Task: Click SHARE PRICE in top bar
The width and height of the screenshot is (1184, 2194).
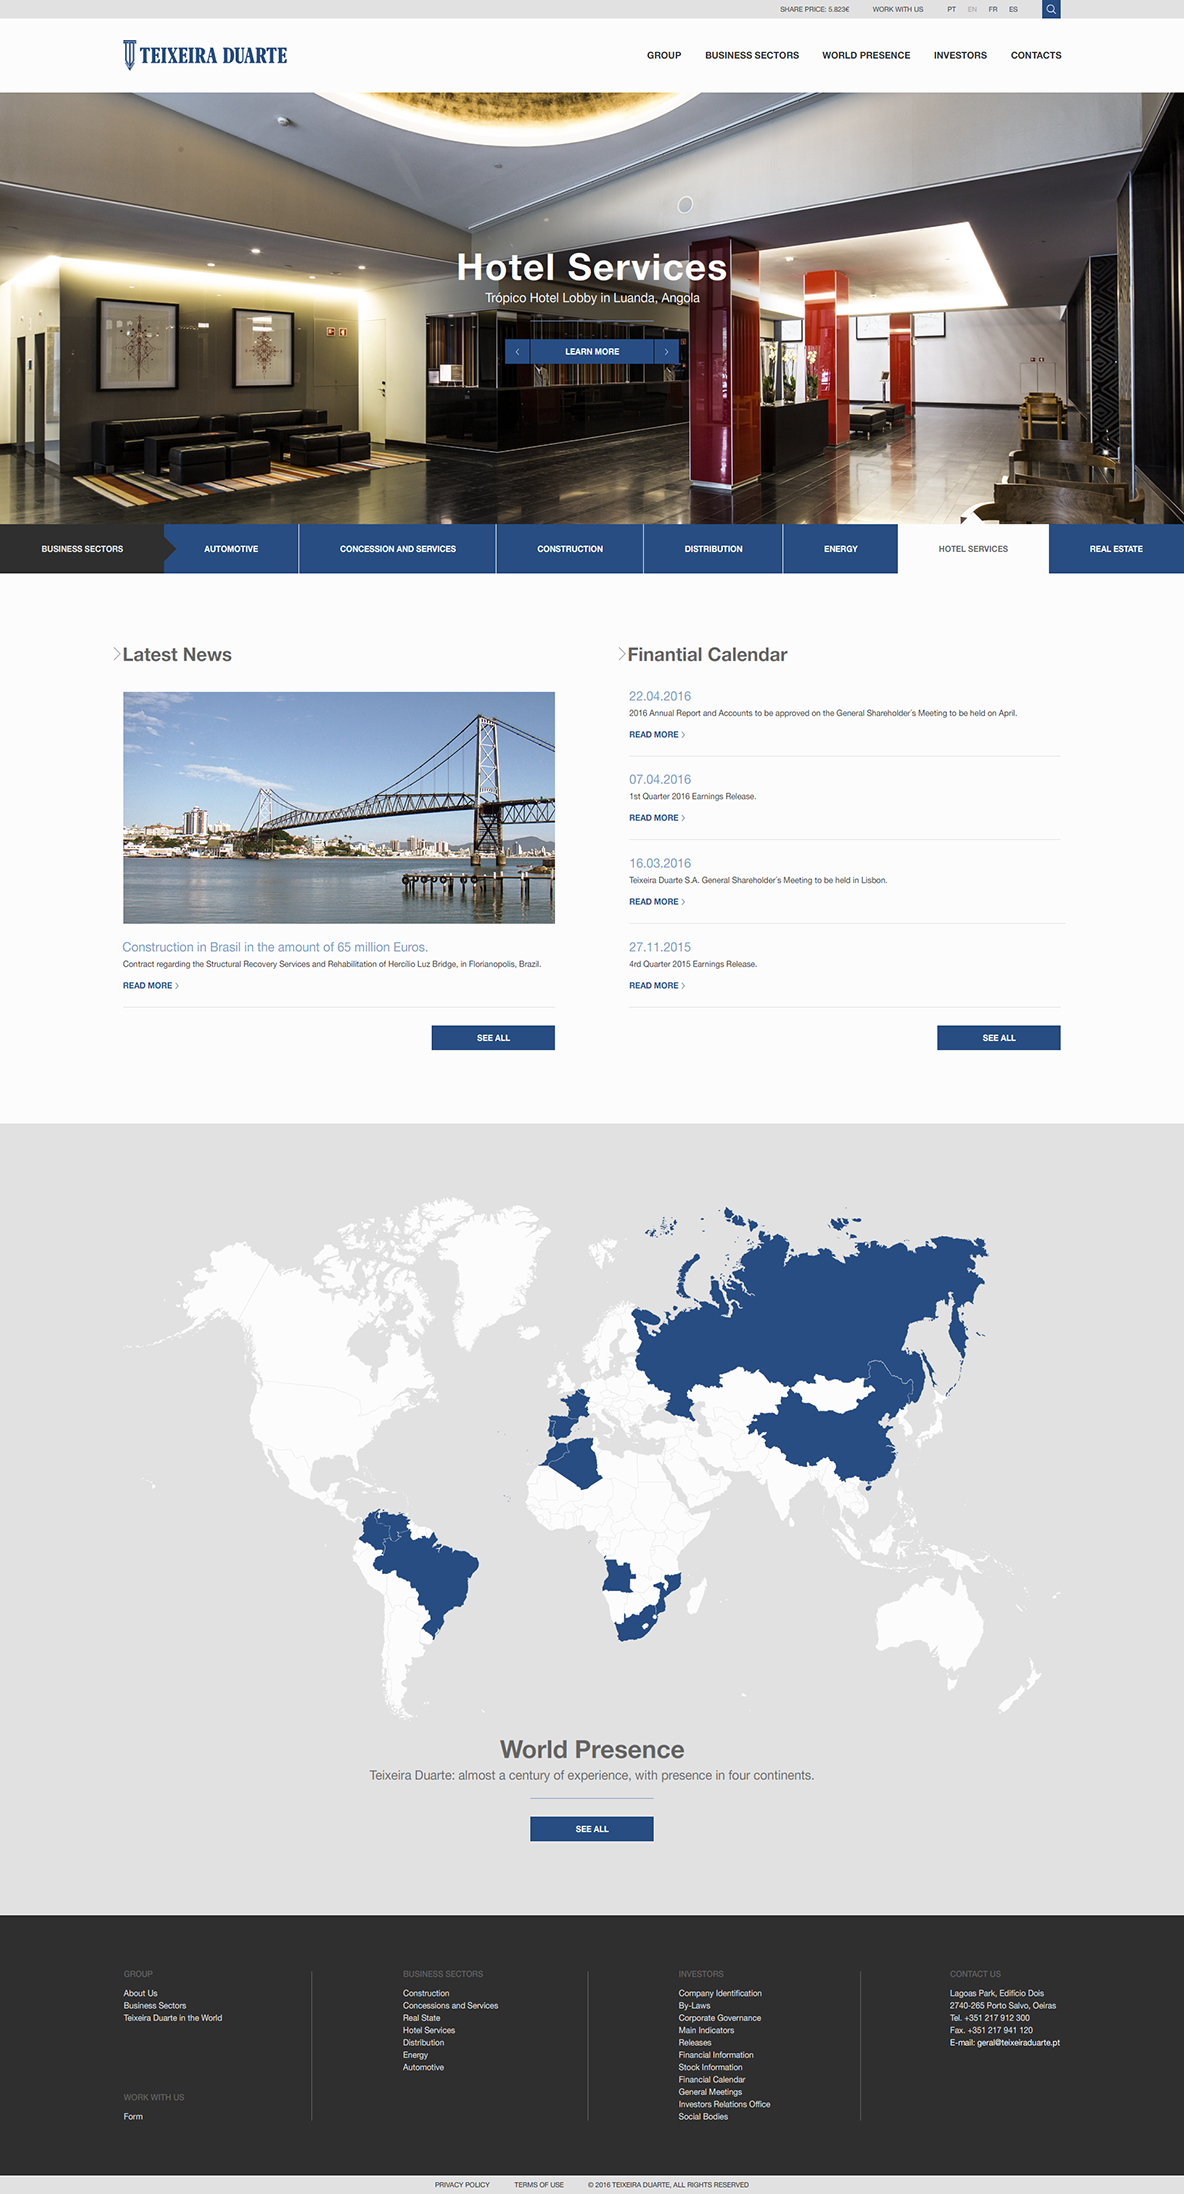Action: click(x=815, y=9)
